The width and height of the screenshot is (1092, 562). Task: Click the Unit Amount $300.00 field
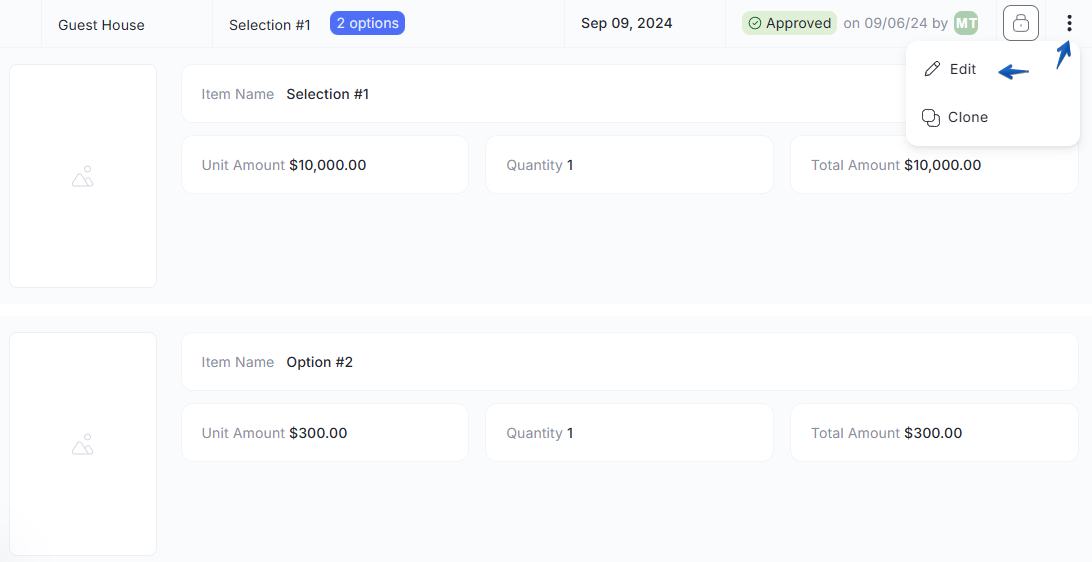pos(325,433)
